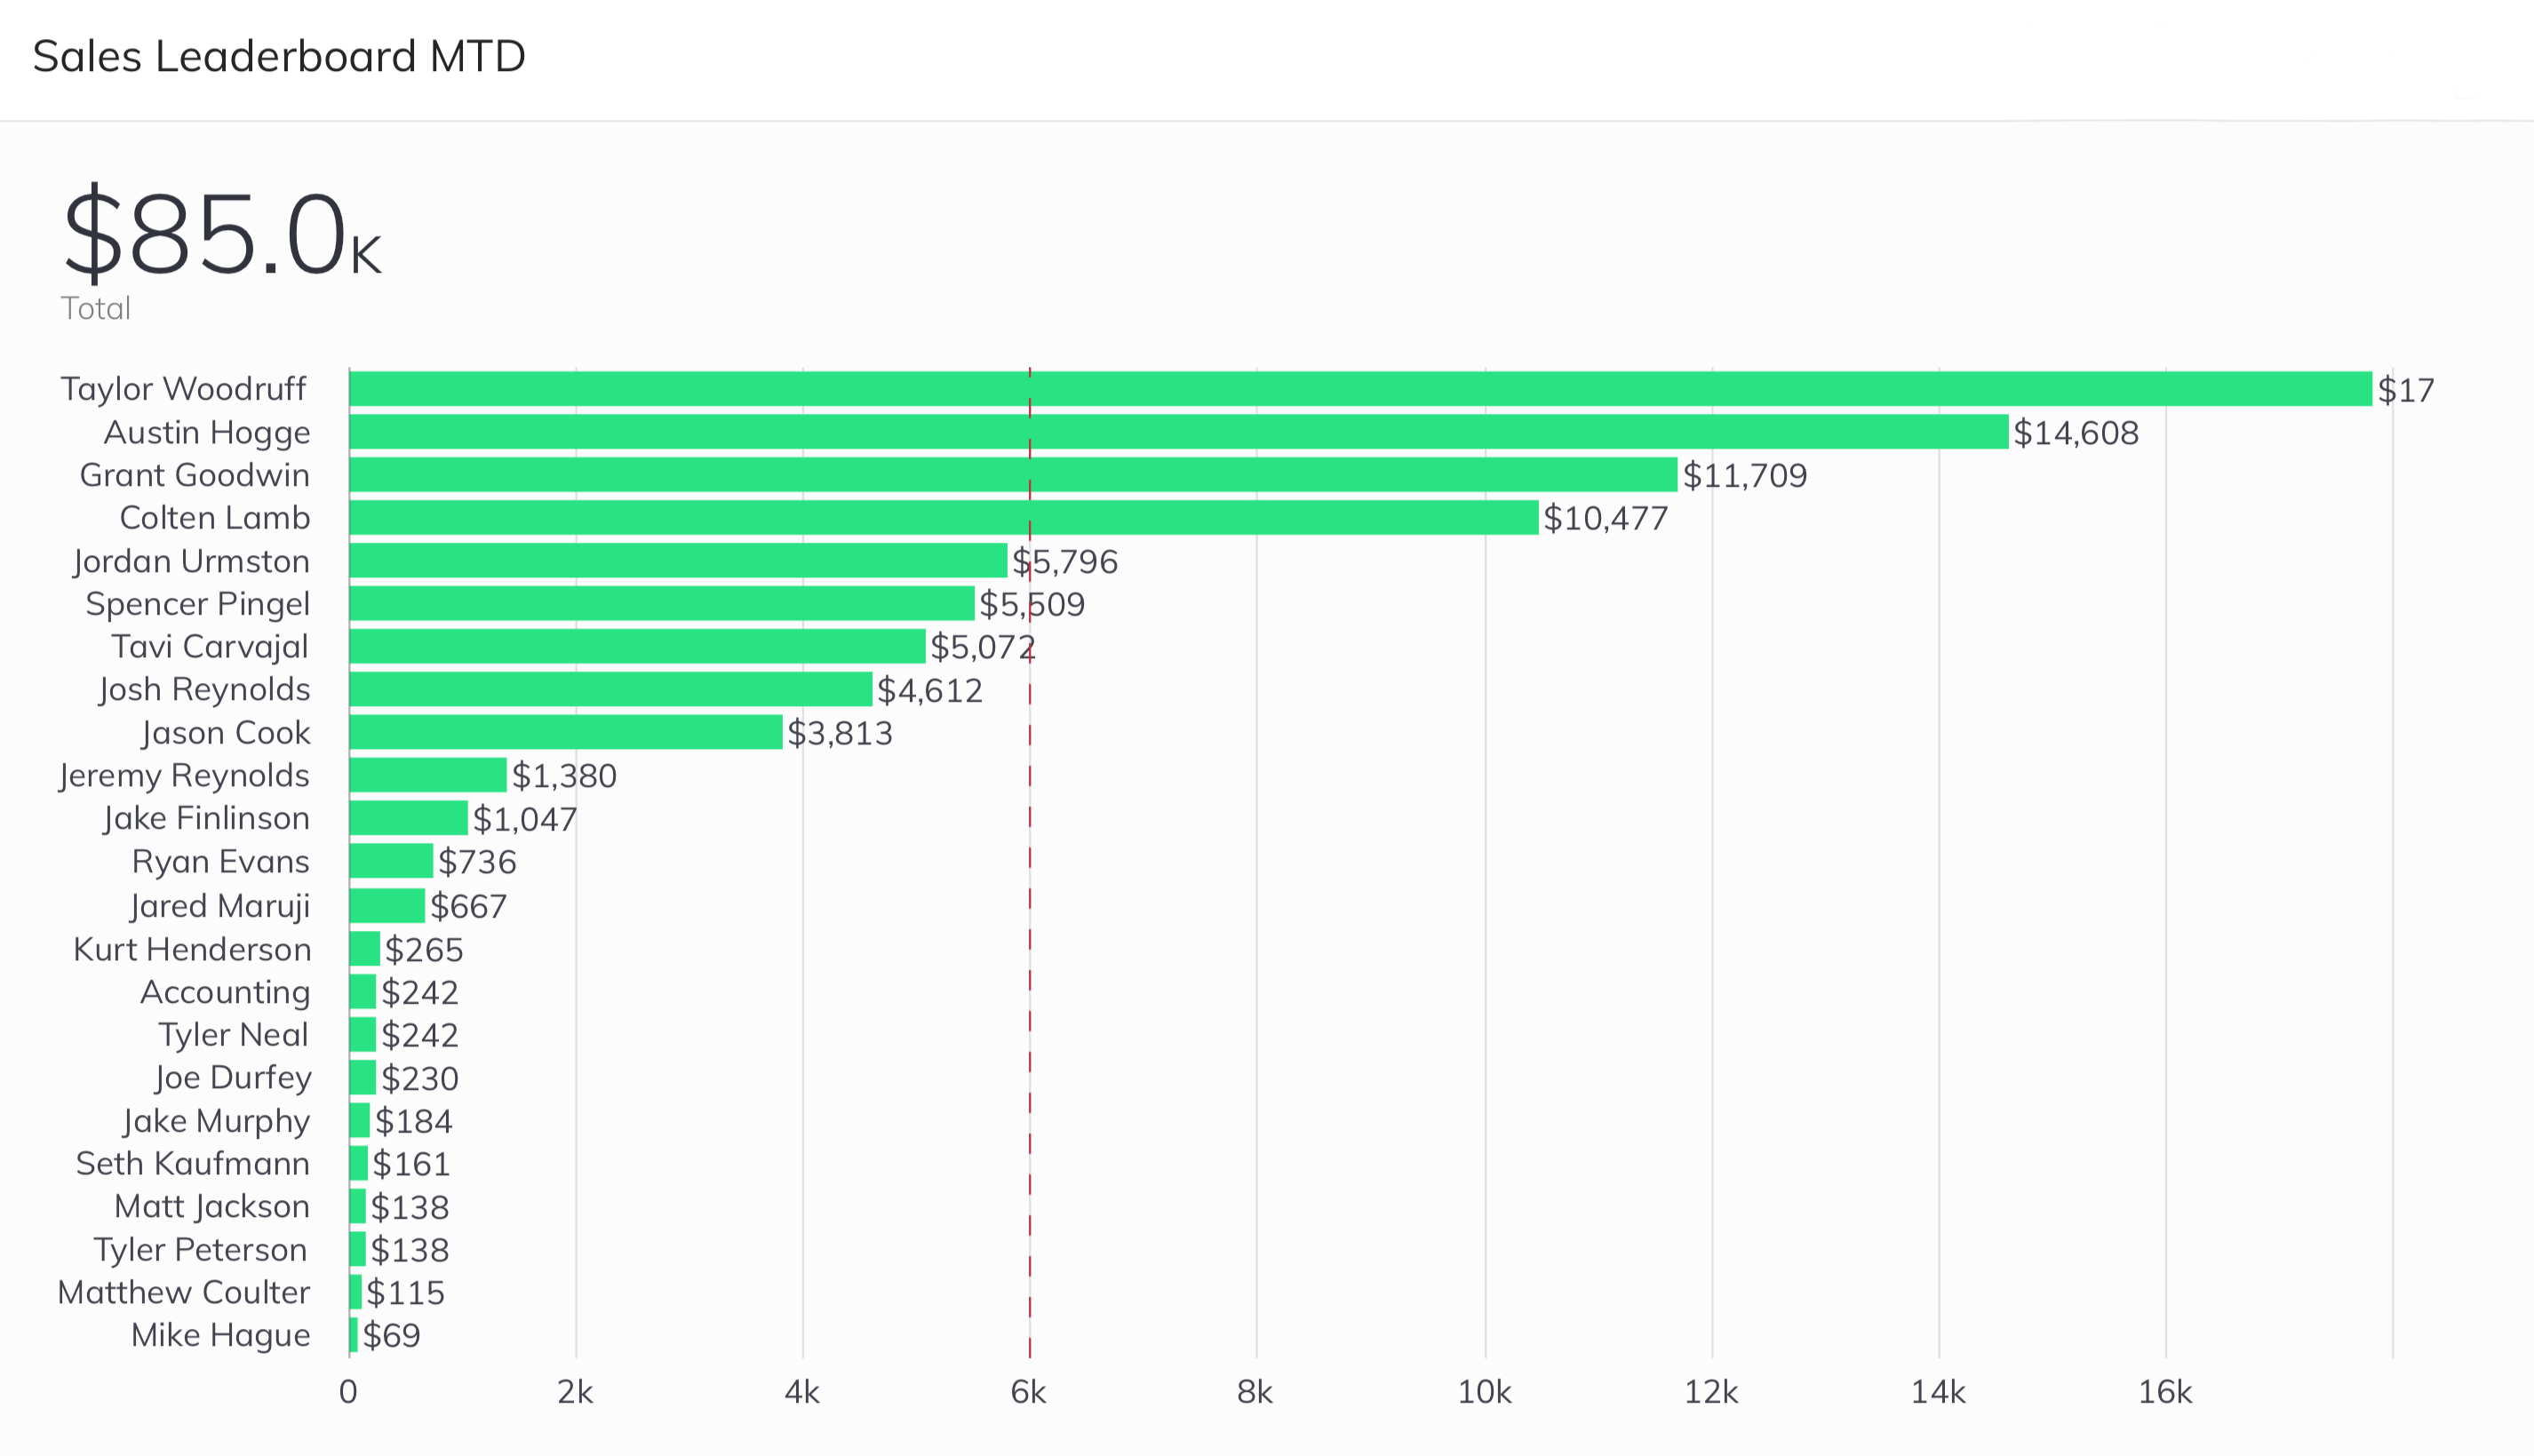Click Jake Finlinson's $1,047 bar
The image size is (2534, 1456).
(x=408, y=818)
